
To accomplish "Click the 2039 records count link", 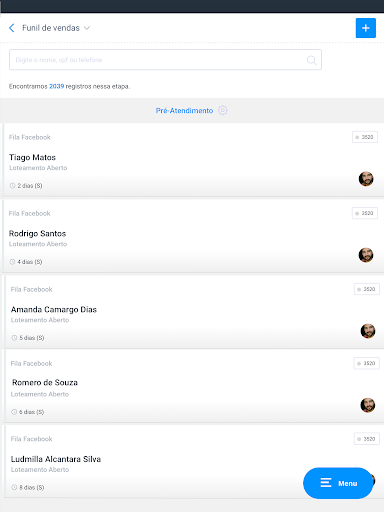I will pos(57,86).
